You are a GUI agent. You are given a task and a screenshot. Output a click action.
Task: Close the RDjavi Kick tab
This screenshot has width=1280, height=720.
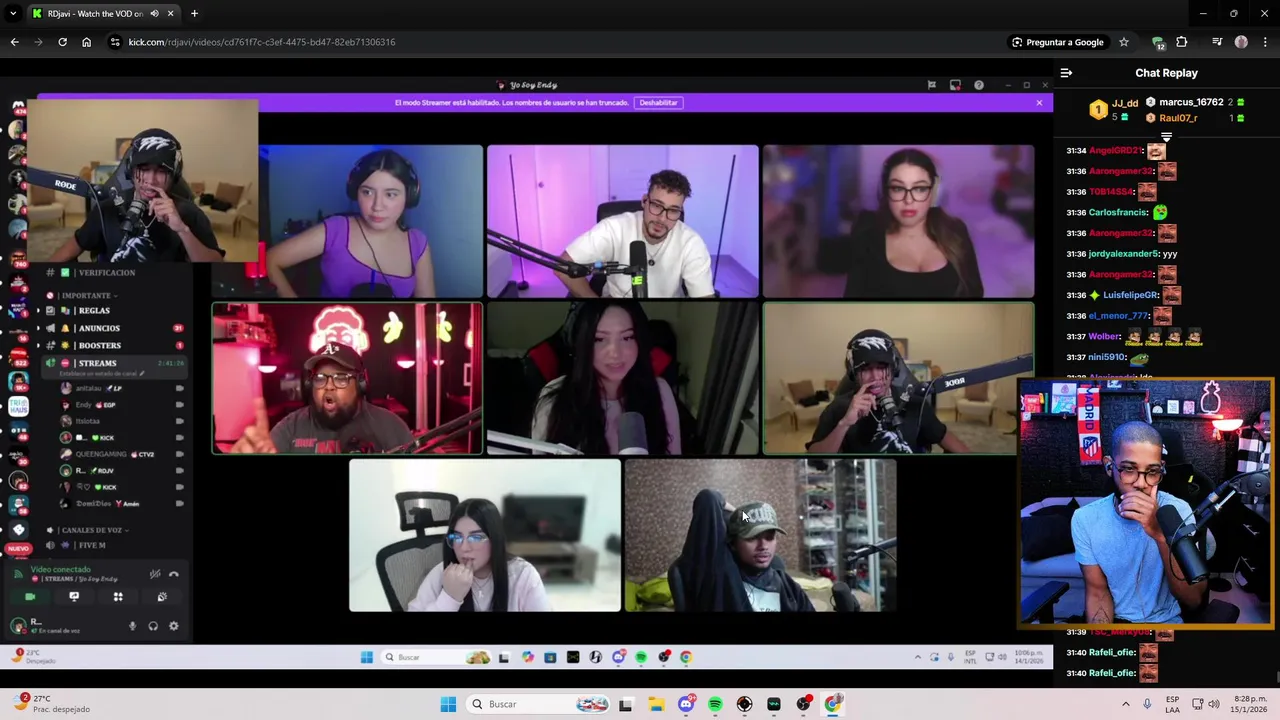coord(170,14)
